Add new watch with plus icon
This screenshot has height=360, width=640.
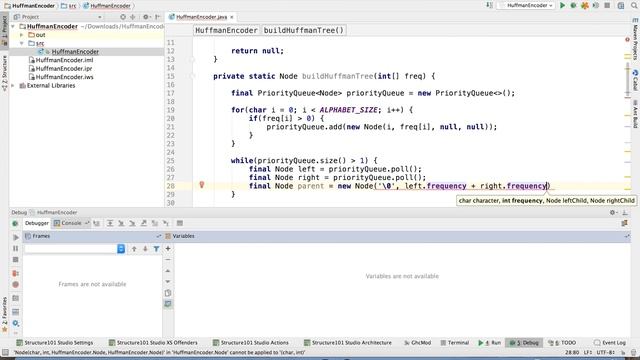[168, 249]
